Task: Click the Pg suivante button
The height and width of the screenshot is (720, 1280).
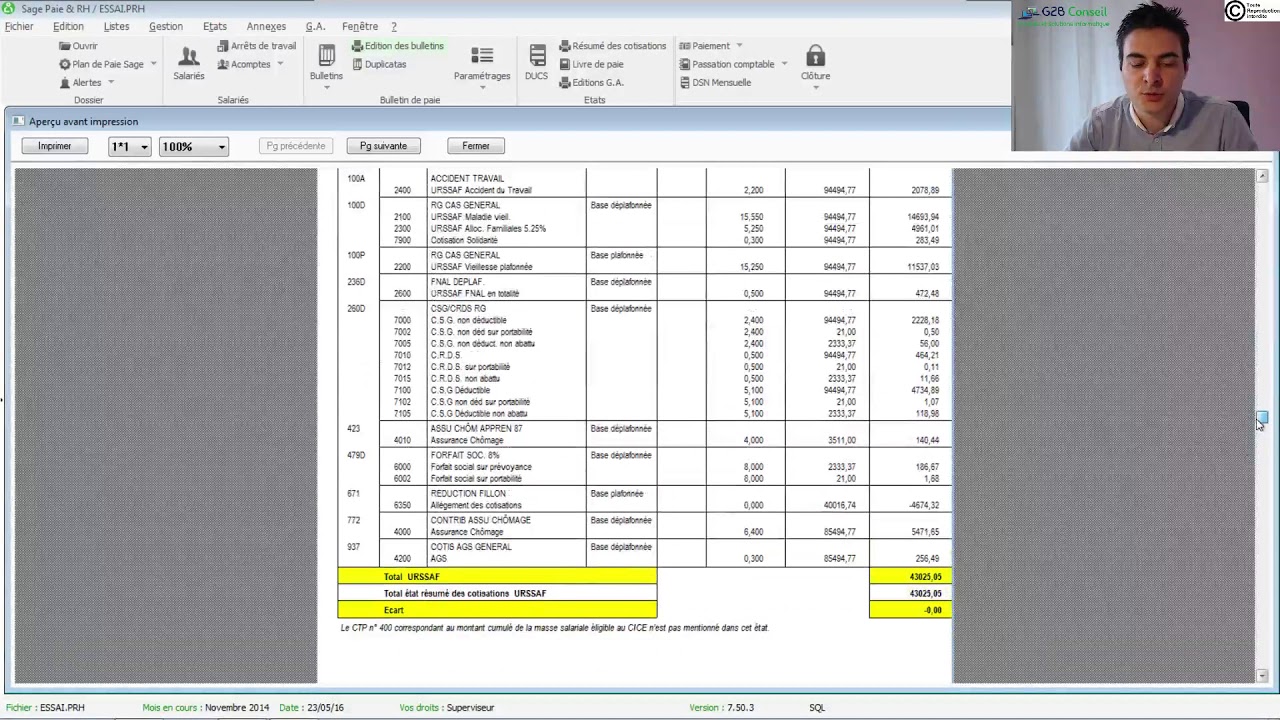Action: [383, 146]
